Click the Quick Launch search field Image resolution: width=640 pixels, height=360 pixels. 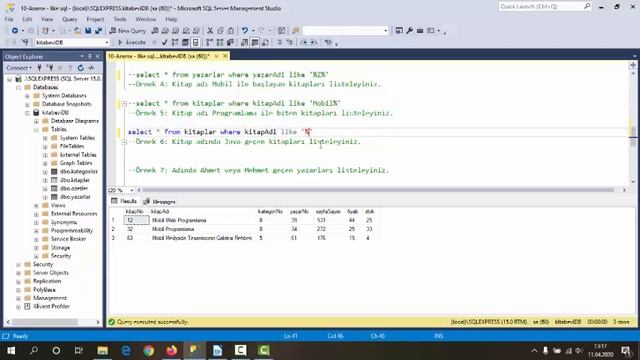click(544, 7)
